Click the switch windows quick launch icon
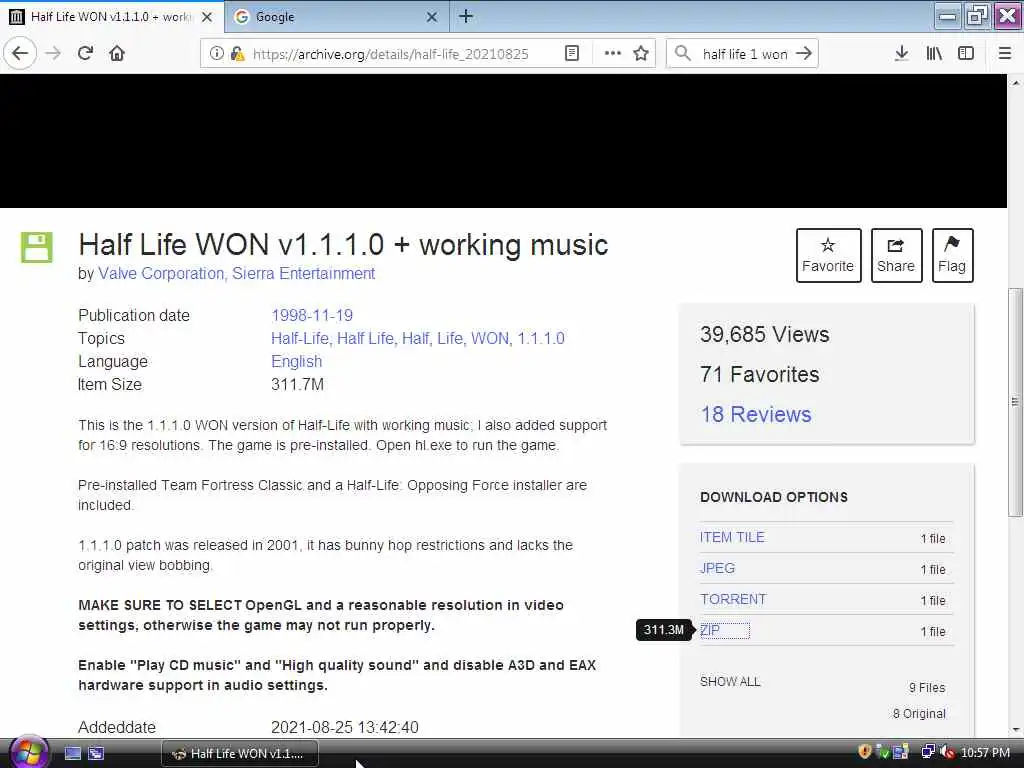This screenshot has height=768, width=1024. point(96,754)
